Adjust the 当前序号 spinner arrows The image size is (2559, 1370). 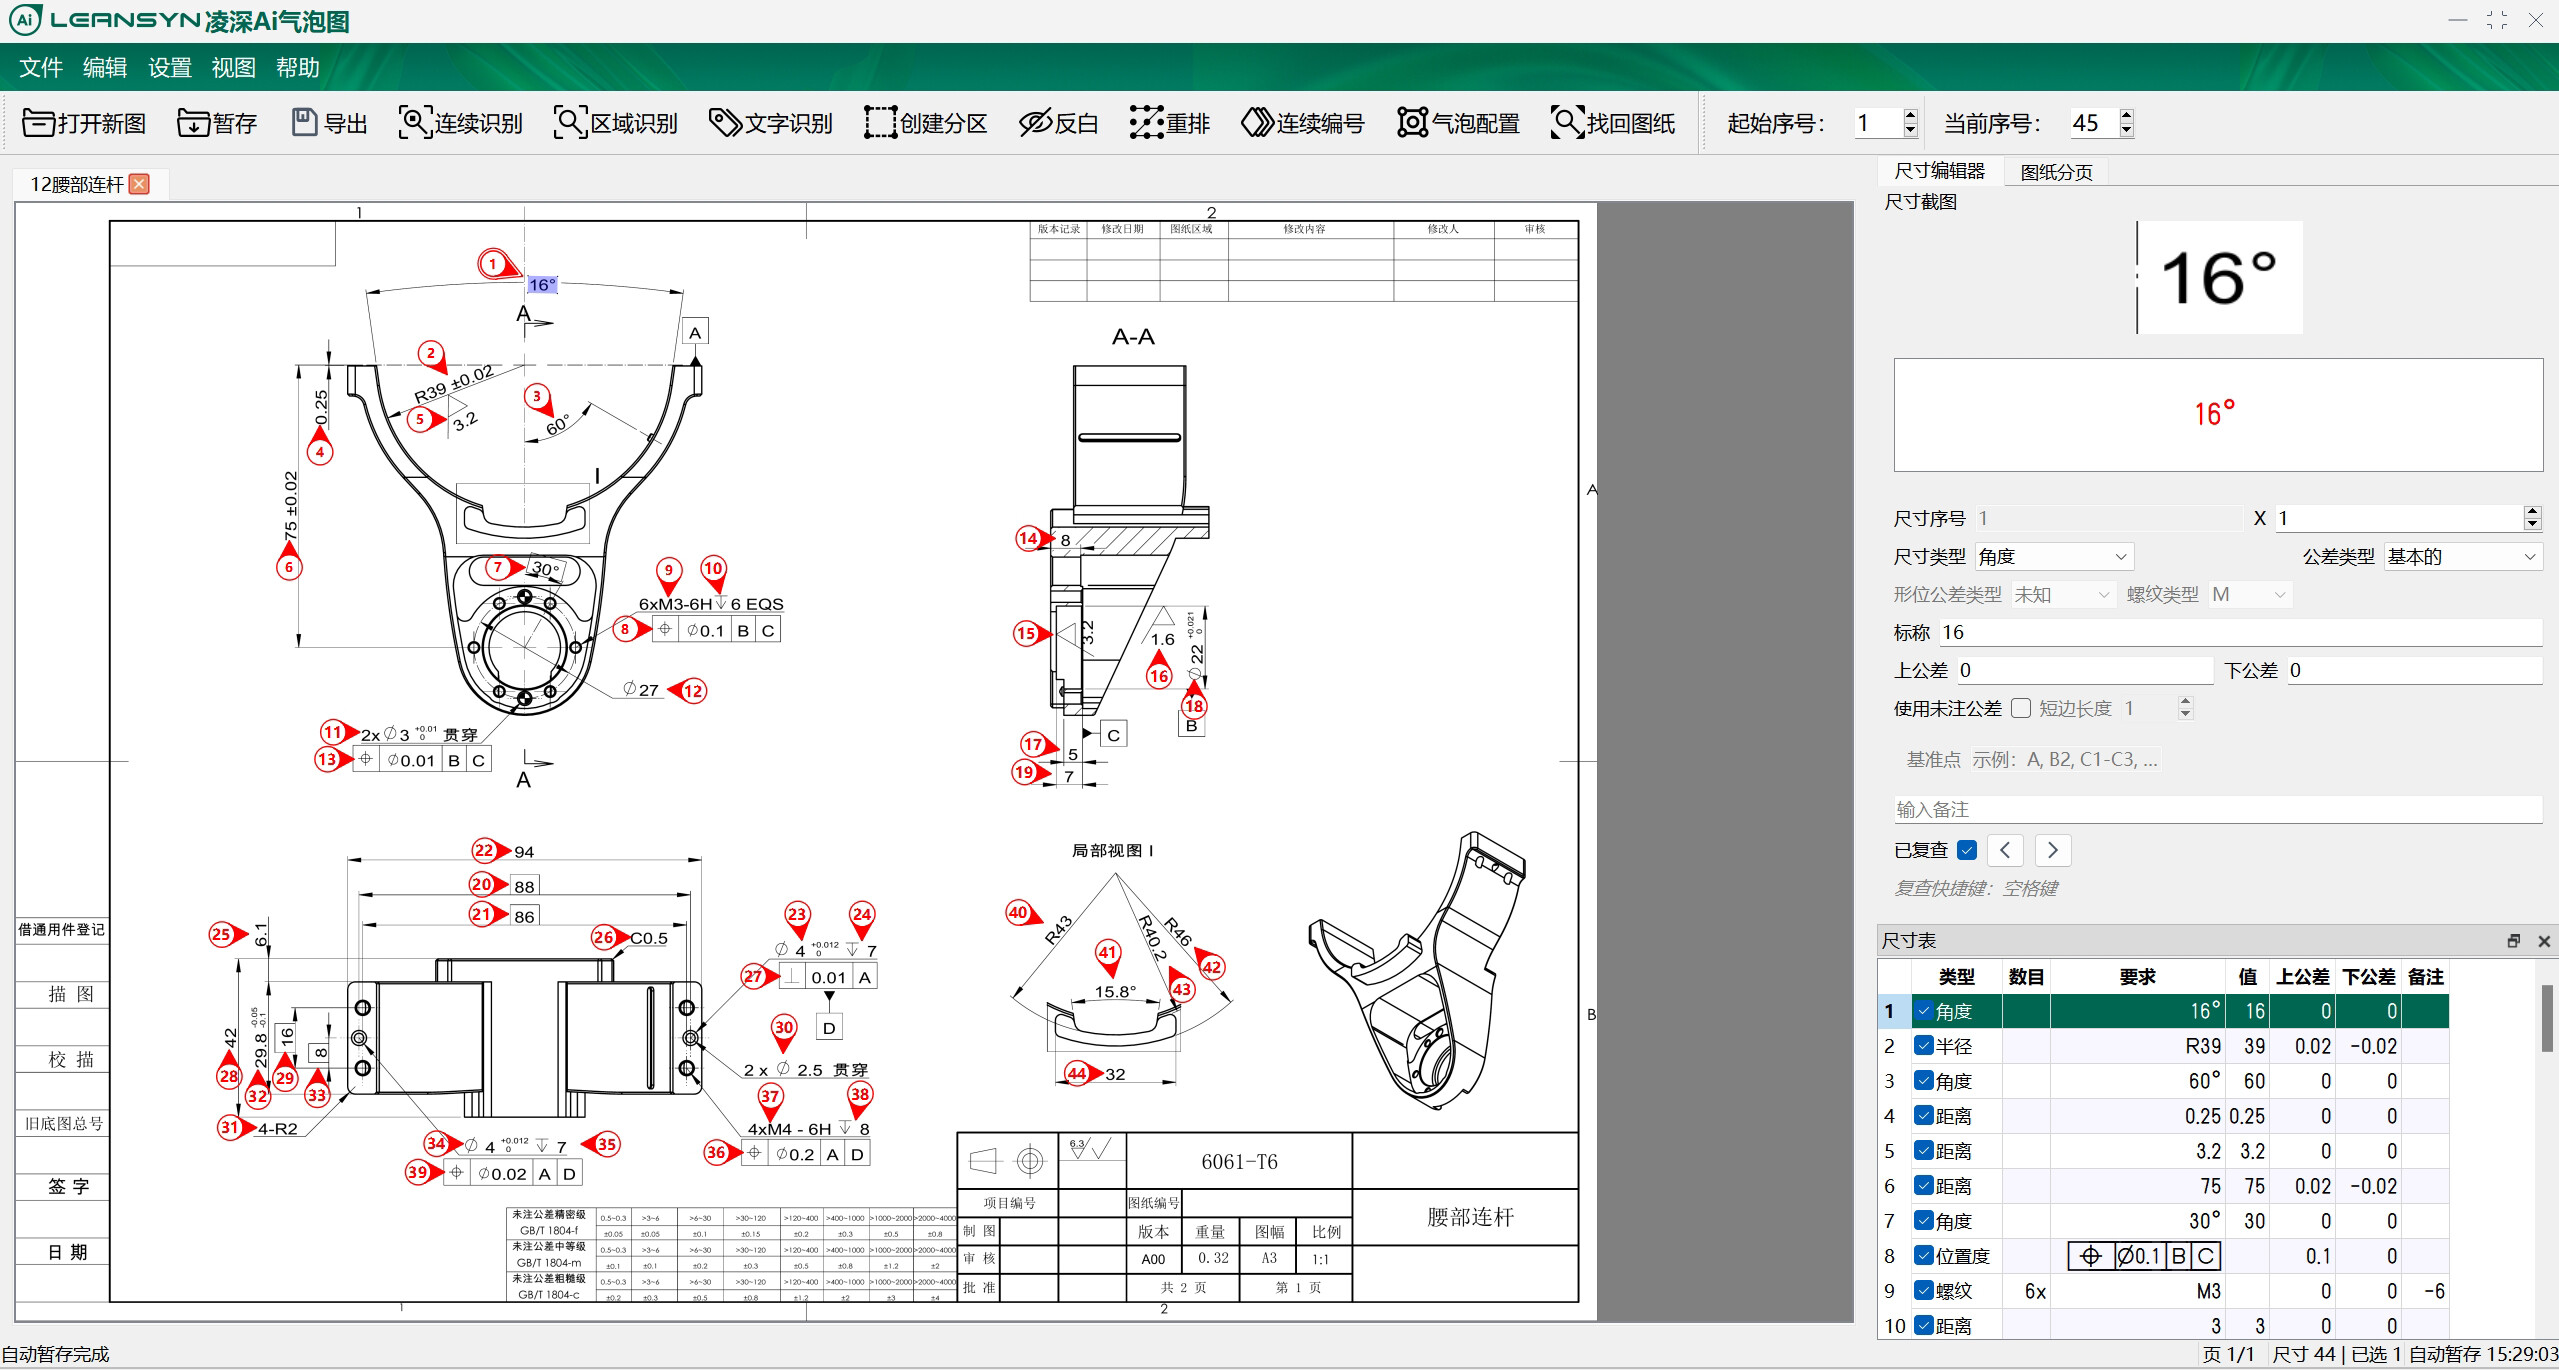click(2126, 123)
